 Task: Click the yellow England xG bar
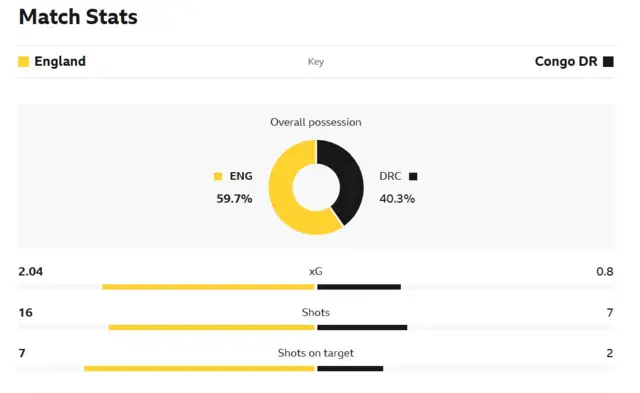[x=208, y=287]
